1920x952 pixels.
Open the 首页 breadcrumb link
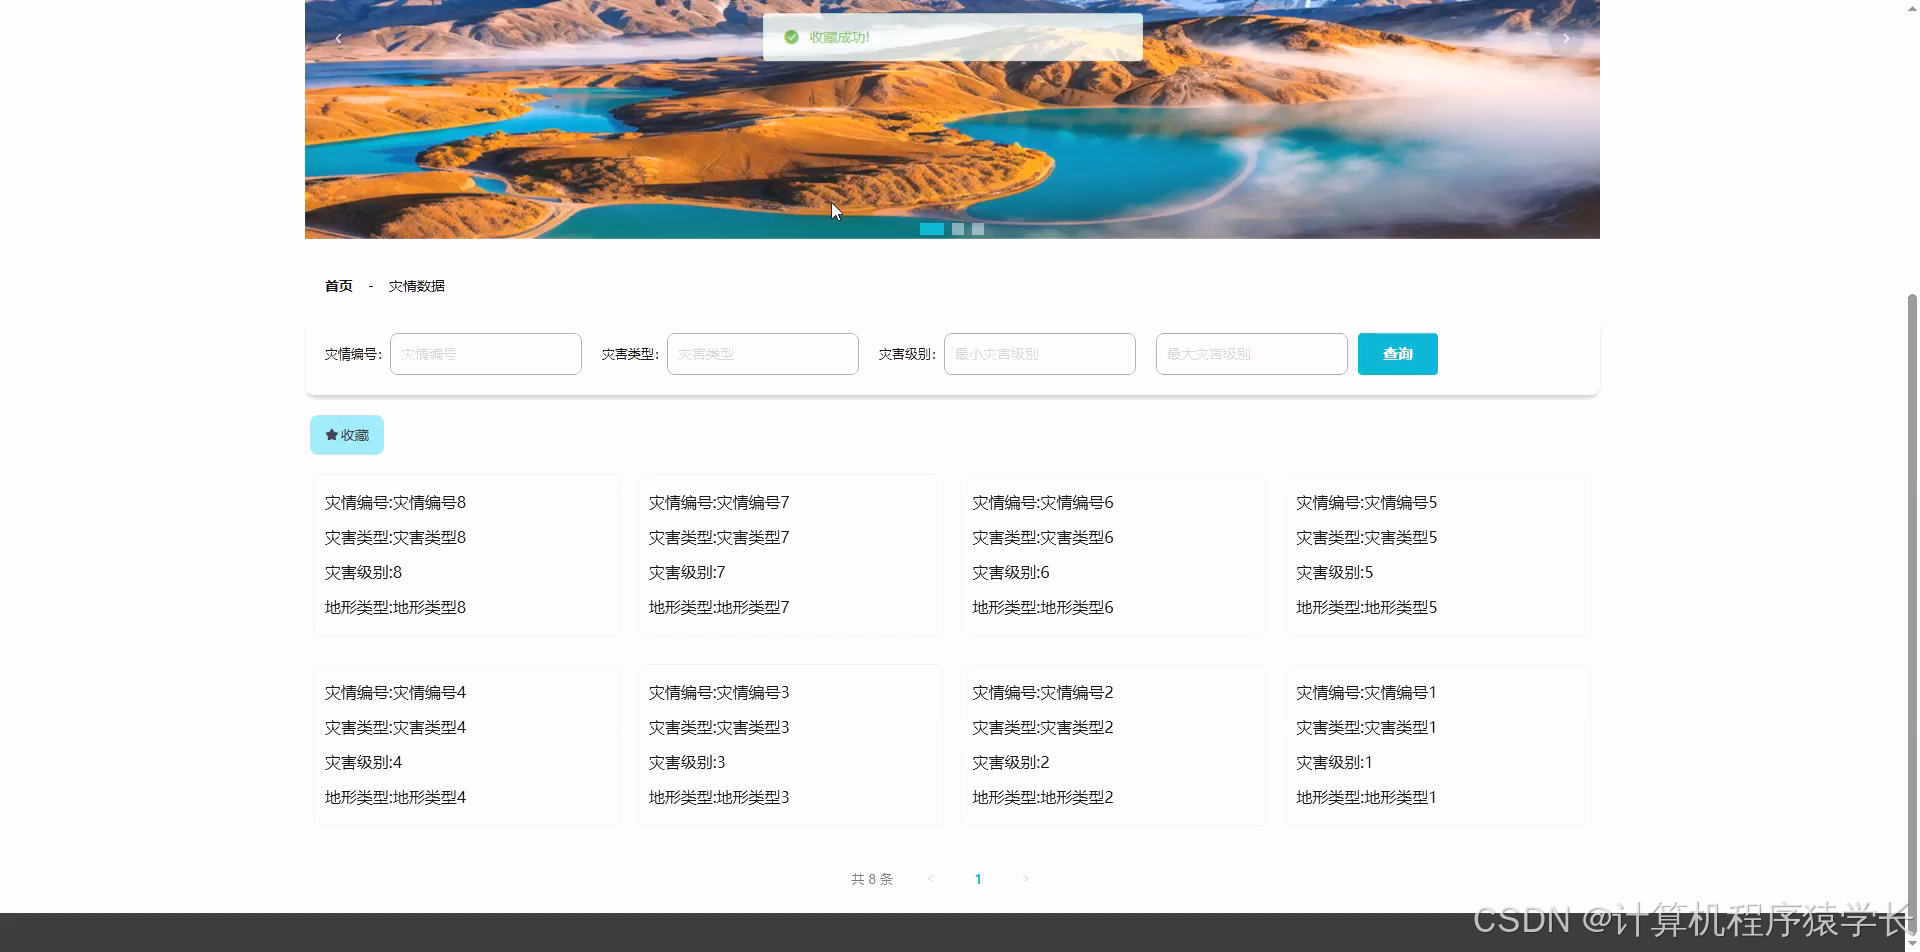coord(339,286)
